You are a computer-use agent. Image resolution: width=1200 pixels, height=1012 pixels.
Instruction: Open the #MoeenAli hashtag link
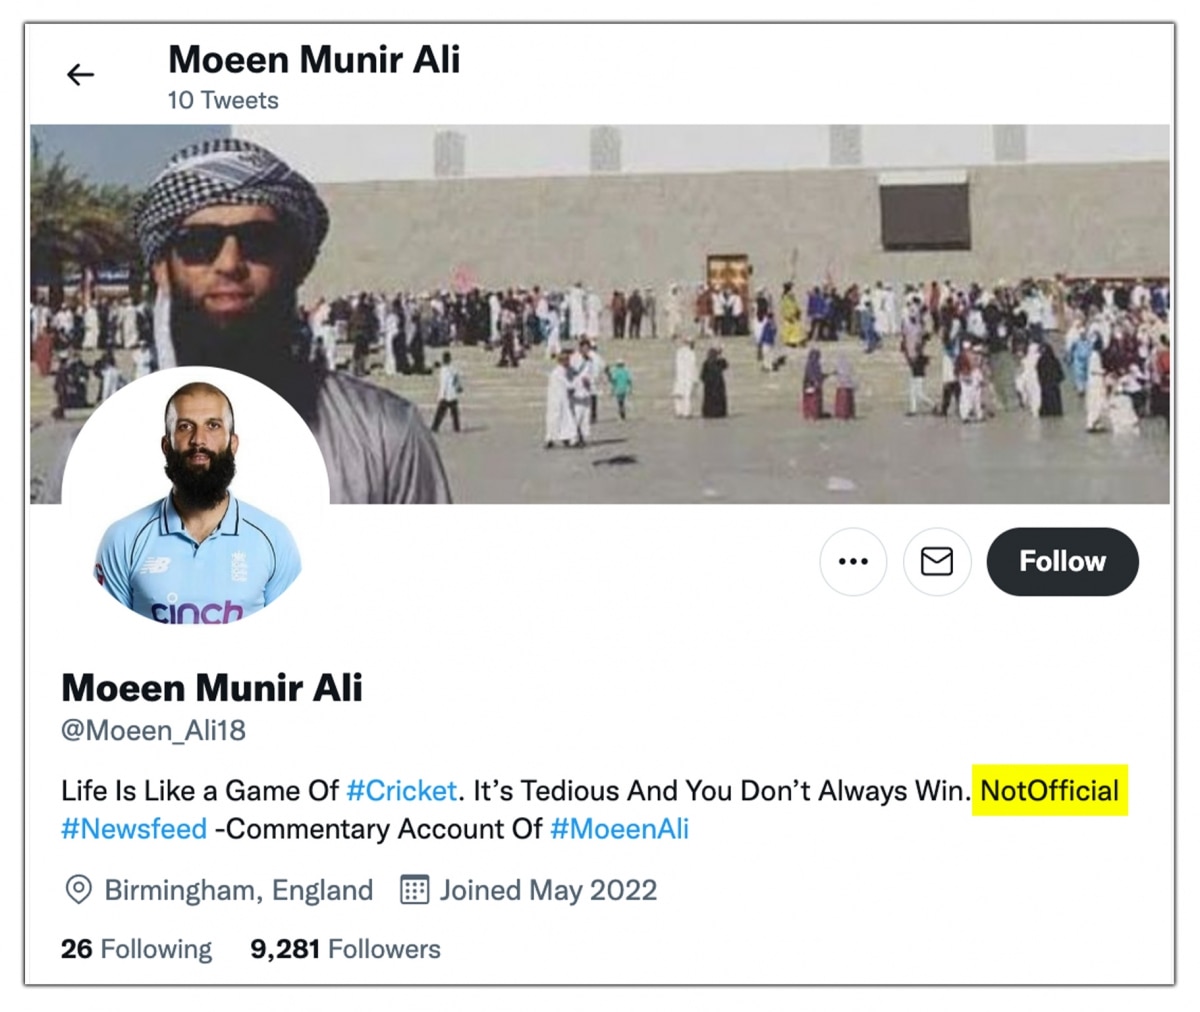pos(619,829)
